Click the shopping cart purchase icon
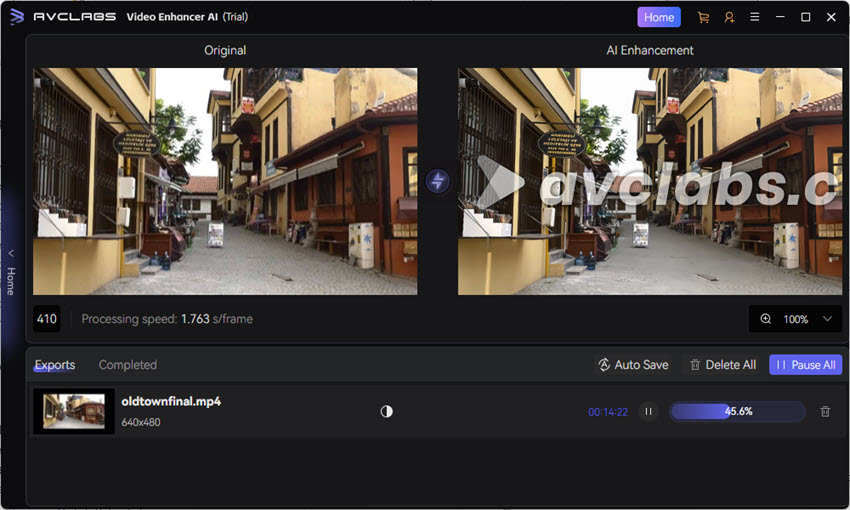 click(703, 17)
